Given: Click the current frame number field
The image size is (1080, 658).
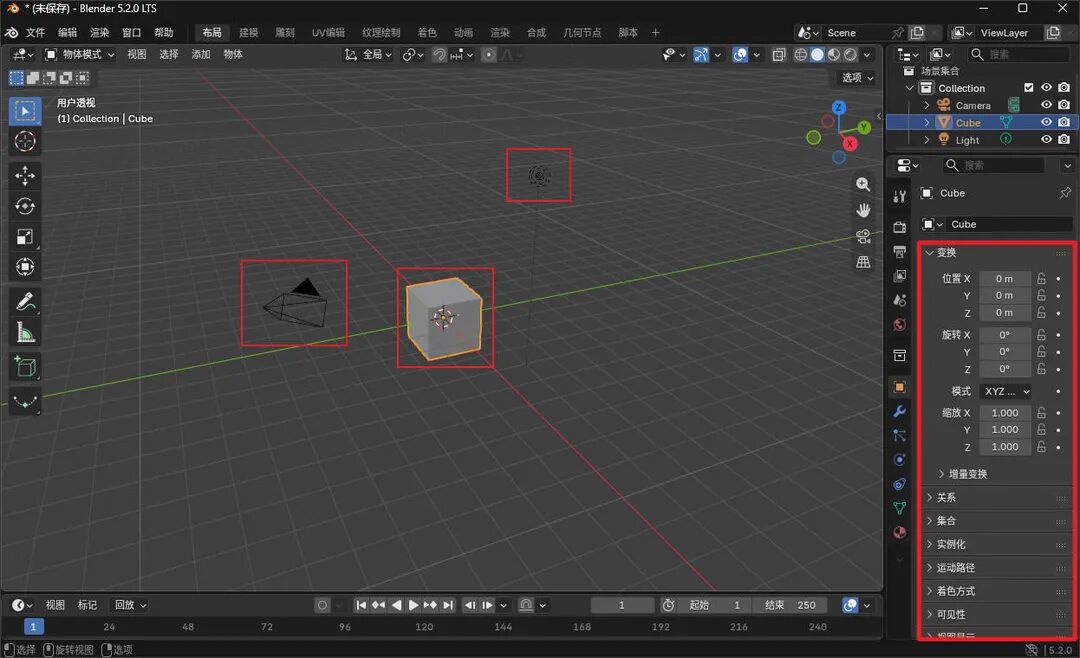Looking at the screenshot, I should (622, 605).
